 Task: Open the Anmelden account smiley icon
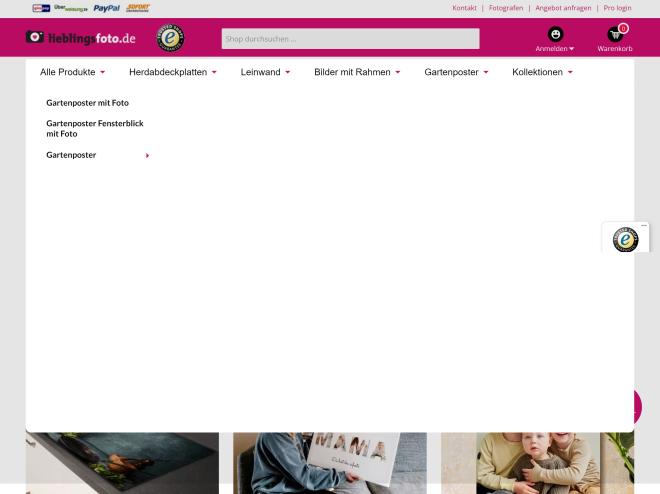[x=555, y=34]
